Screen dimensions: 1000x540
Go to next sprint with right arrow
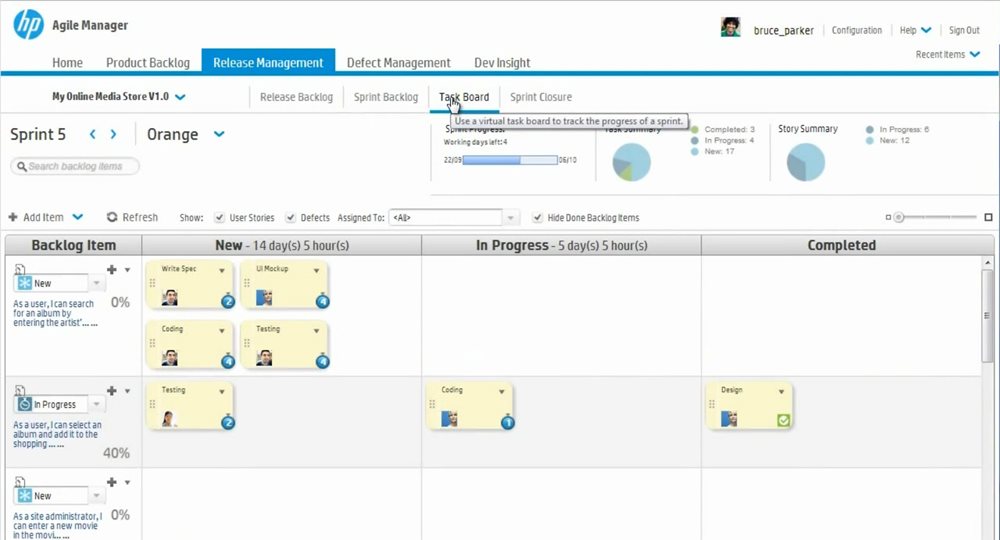point(114,134)
